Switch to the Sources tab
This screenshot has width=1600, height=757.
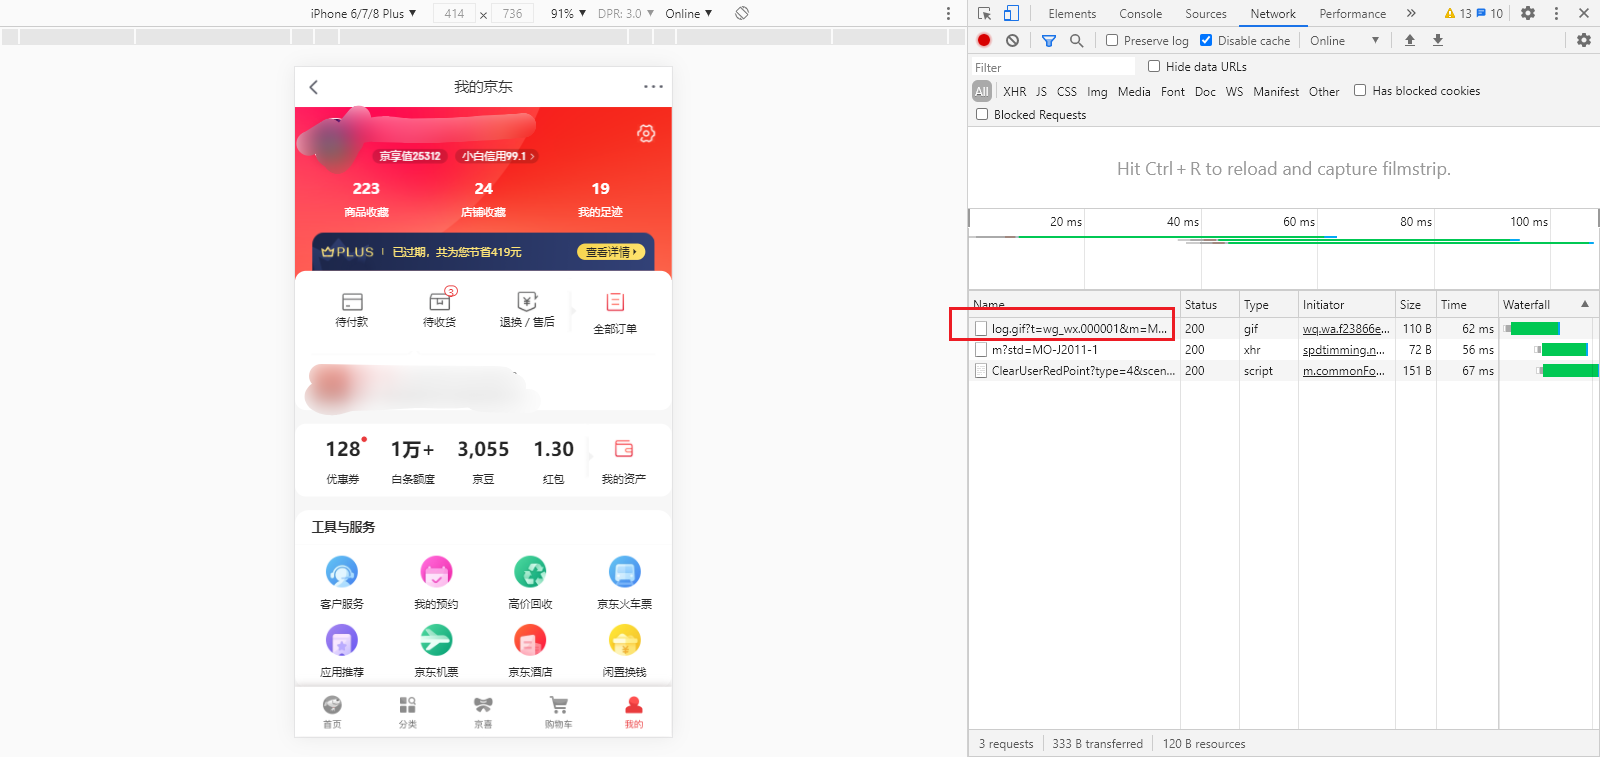[x=1205, y=14]
